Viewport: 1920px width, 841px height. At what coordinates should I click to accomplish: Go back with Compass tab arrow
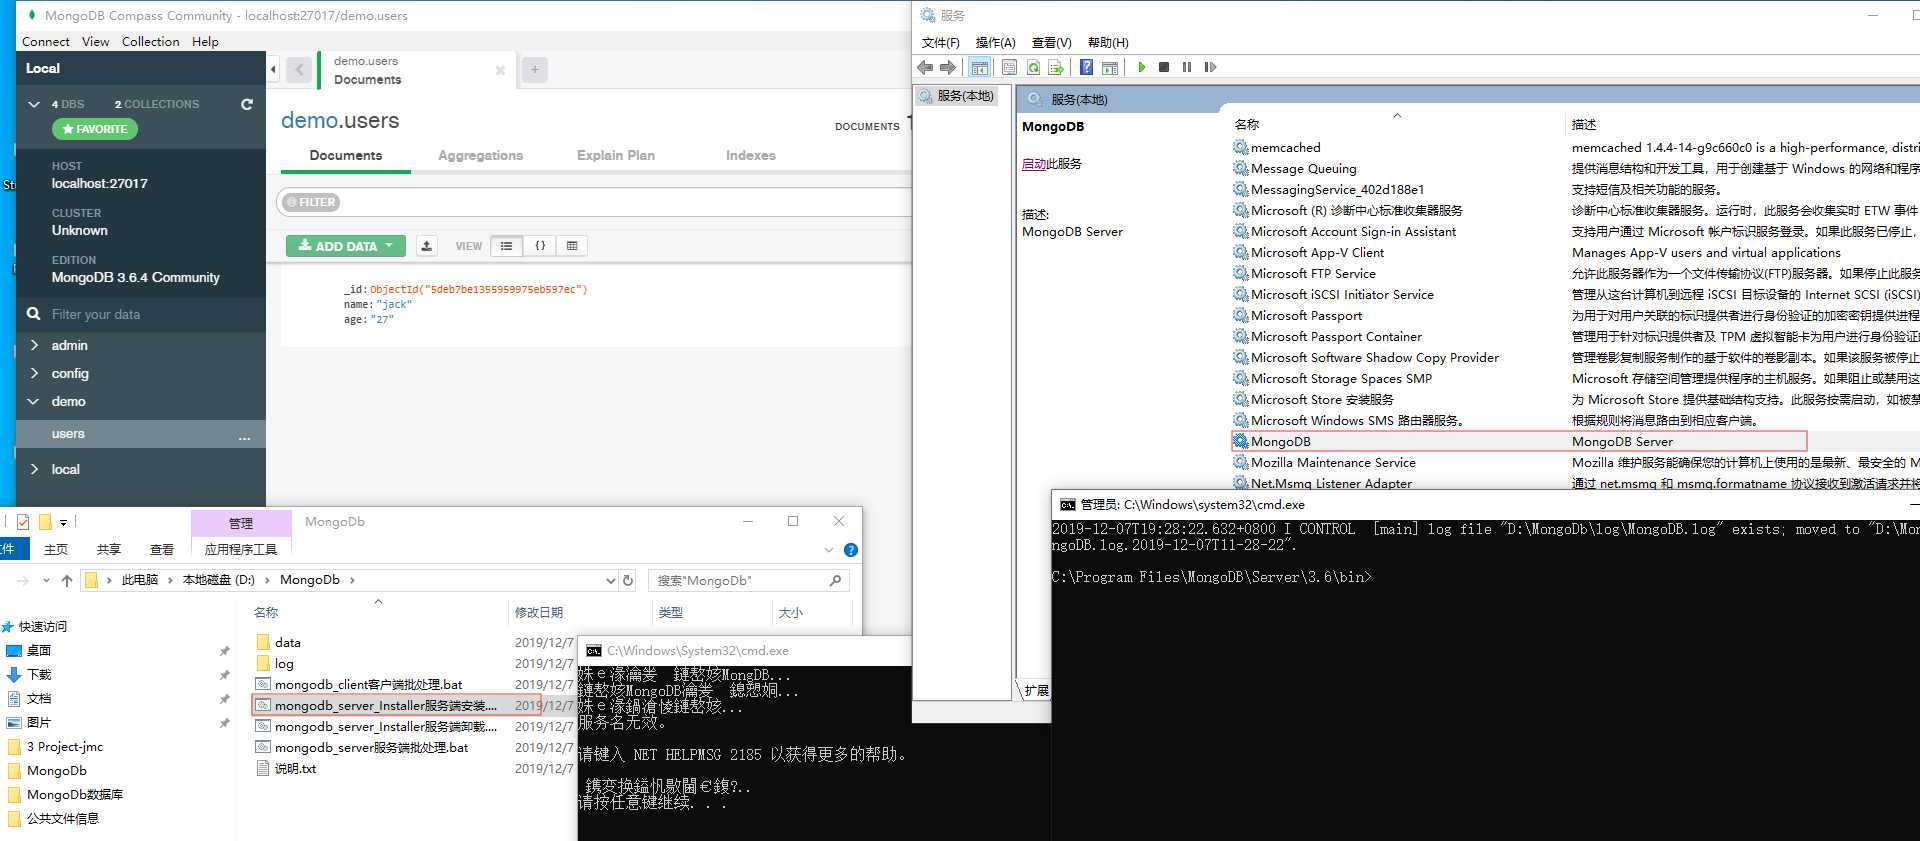(298, 70)
